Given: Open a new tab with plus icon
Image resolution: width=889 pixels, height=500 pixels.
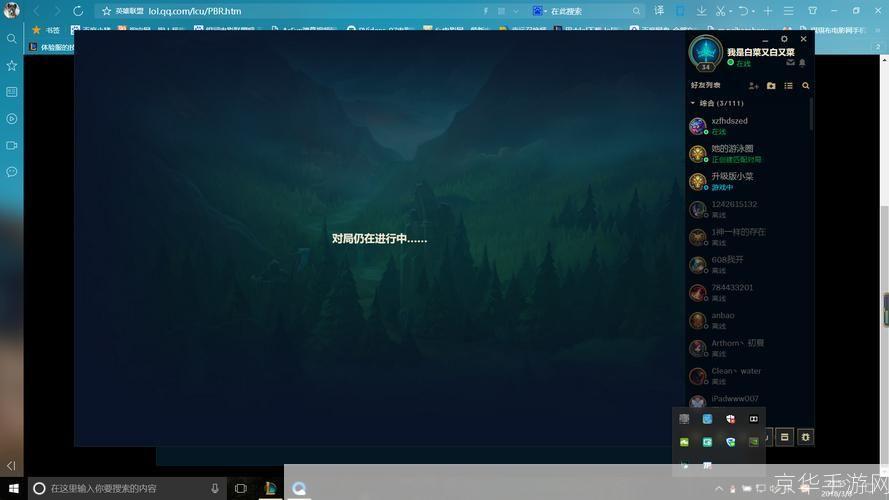Looking at the screenshot, I should [x=768, y=11].
